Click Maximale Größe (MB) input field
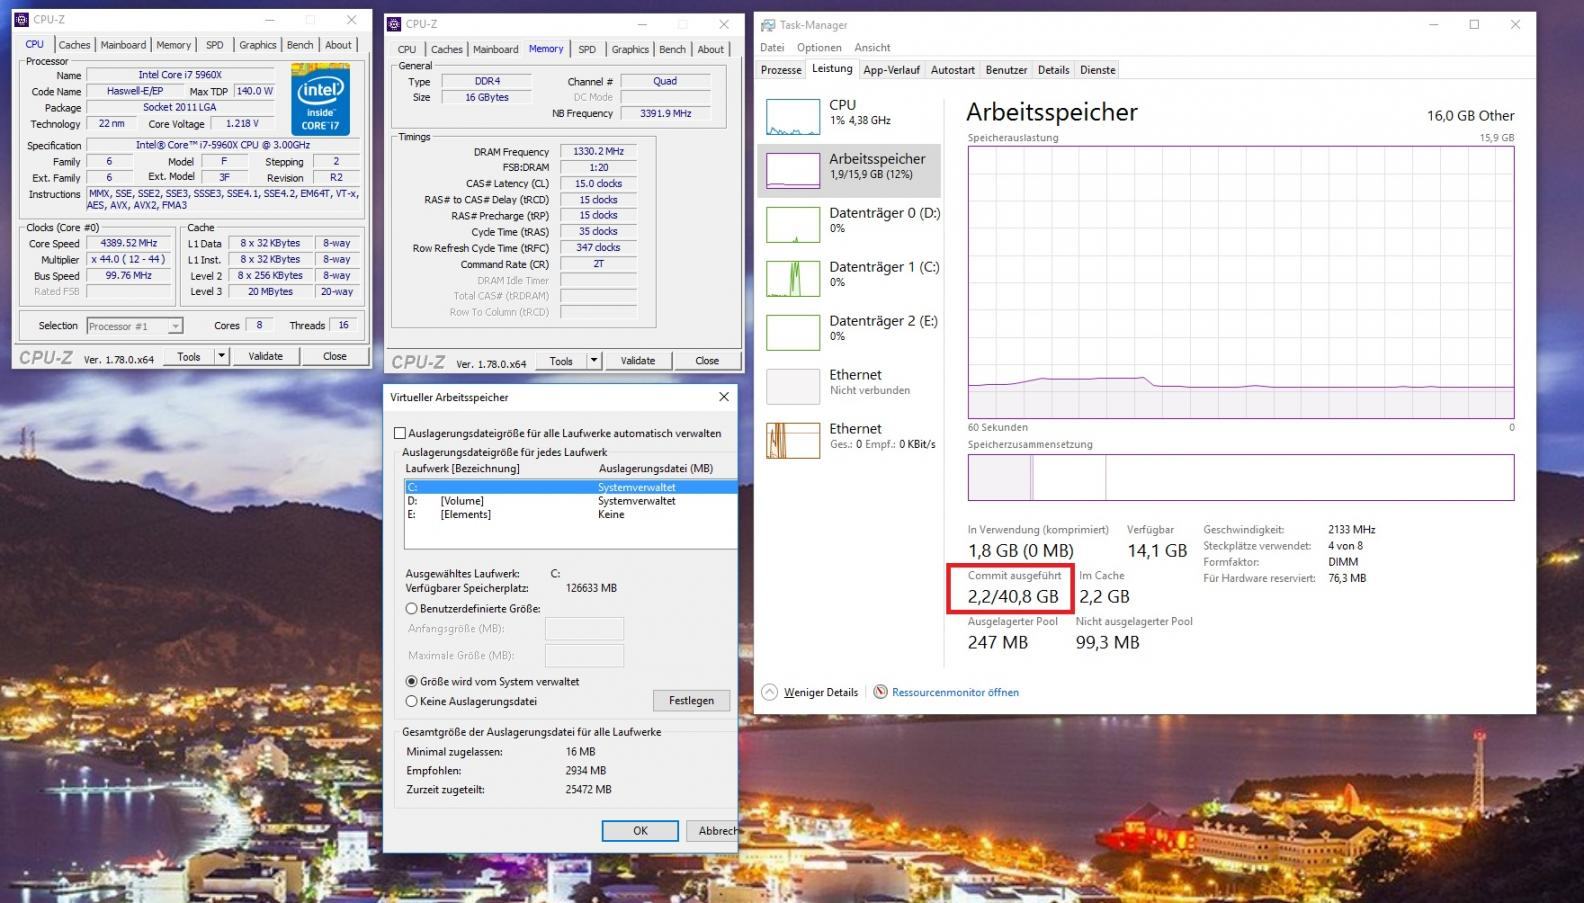 coord(584,655)
